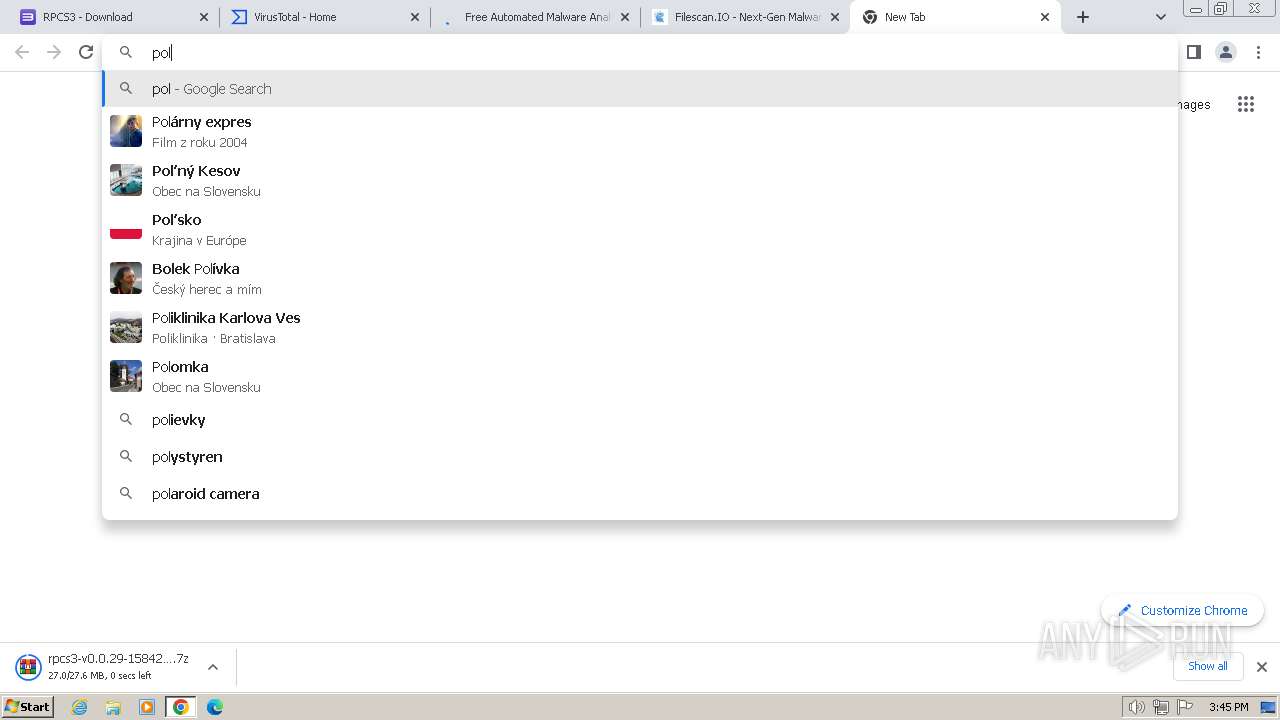Click the magnifier icon beside polievky

(x=126, y=420)
